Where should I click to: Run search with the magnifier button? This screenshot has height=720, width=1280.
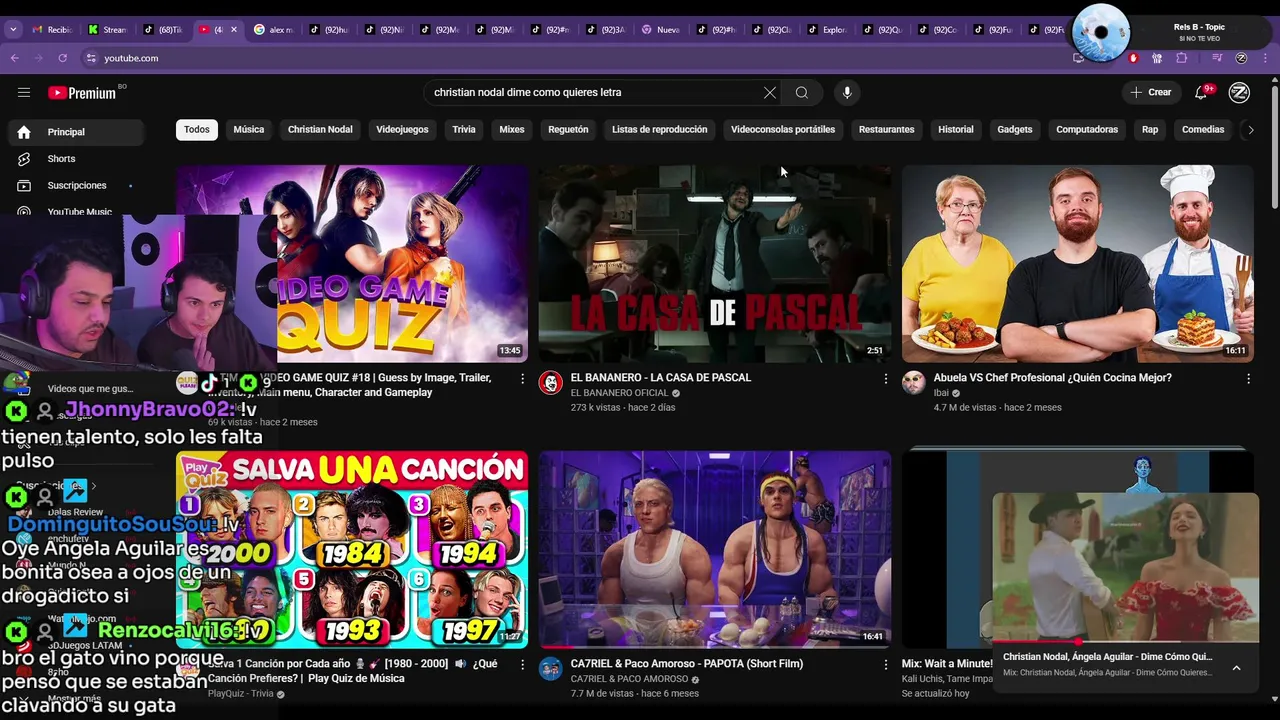pyautogui.click(x=802, y=93)
